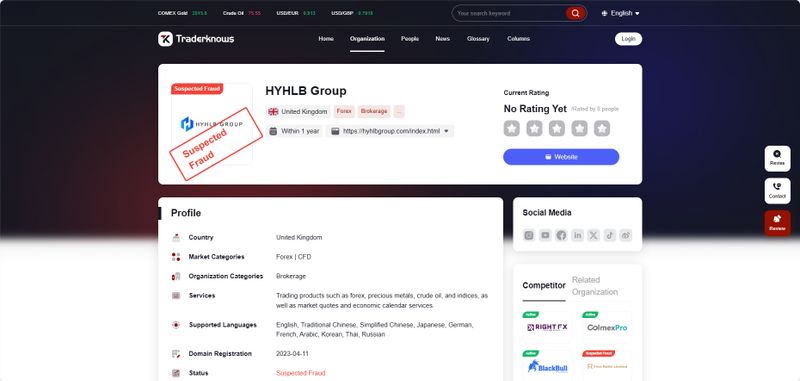Open the News menu item
This screenshot has width=800, height=381.
pyautogui.click(x=442, y=39)
